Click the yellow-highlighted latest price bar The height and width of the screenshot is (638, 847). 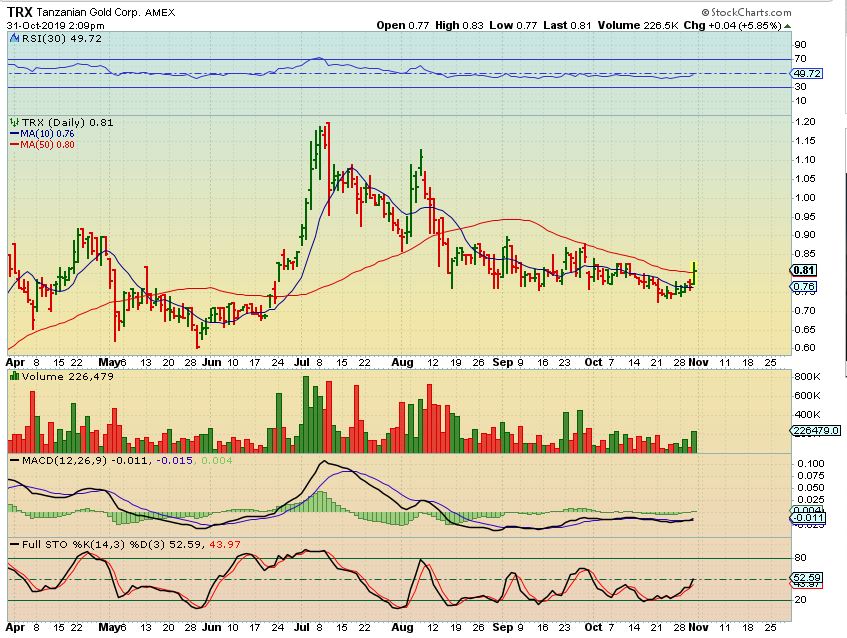[x=694, y=273]
